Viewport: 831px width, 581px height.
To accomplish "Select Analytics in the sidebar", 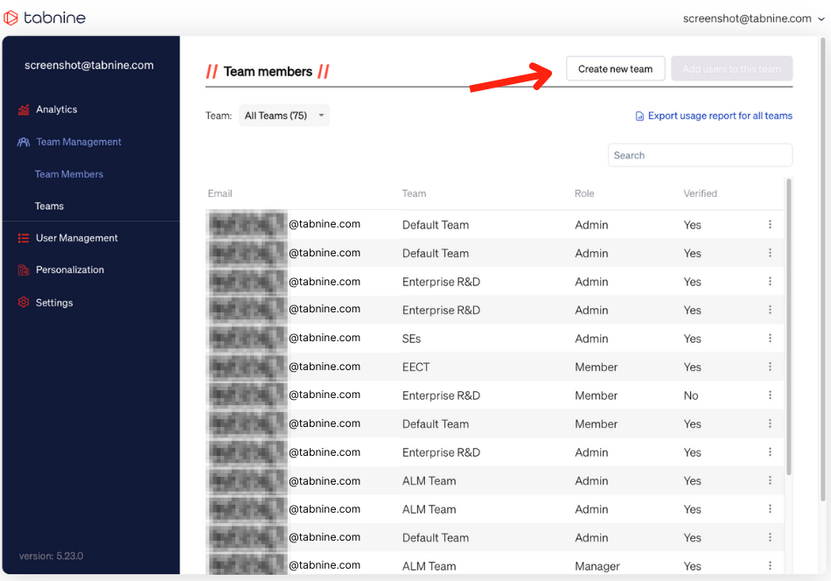I will pos(56,110).
